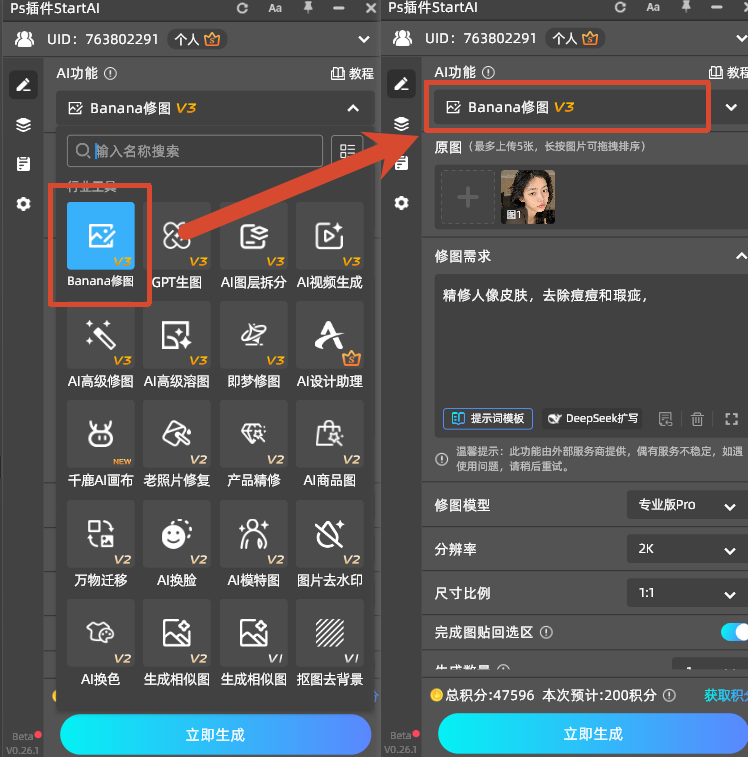Open the 教程 link in left panel

click(352, 73)
